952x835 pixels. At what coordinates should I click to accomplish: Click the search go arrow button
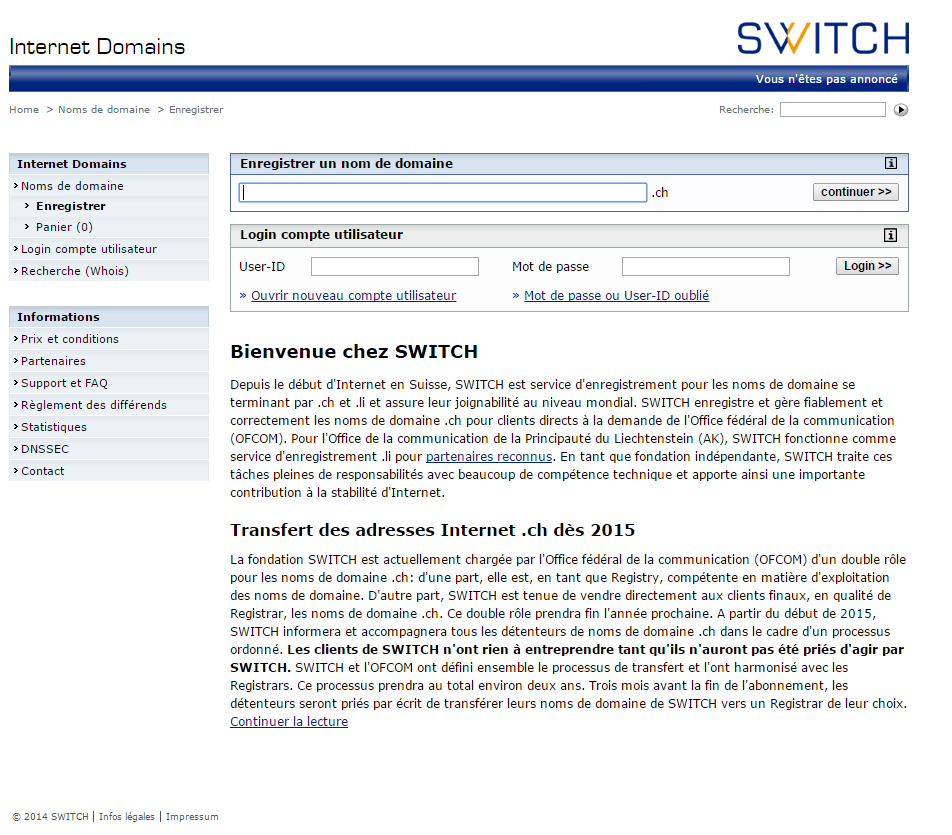click(901, 110)
